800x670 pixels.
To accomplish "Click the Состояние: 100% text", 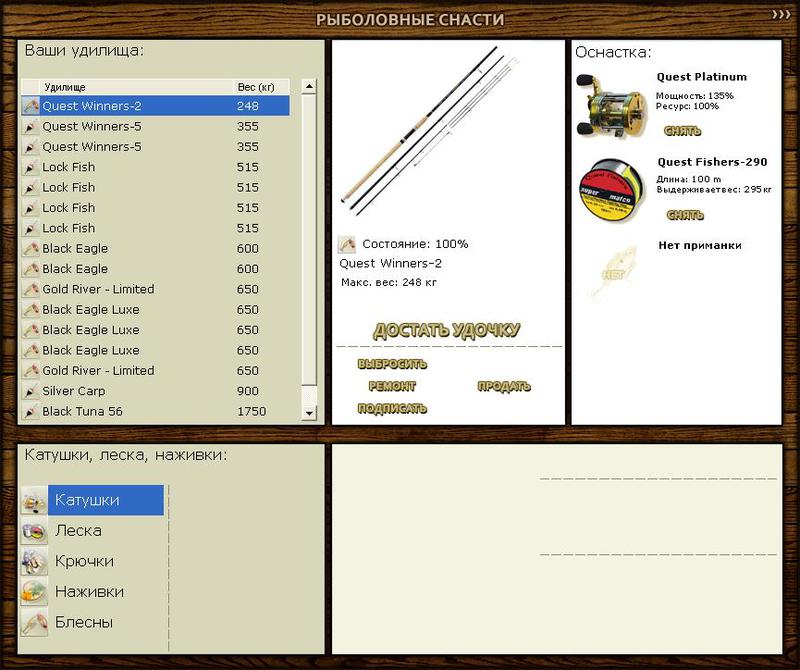I will click(415, 244).
